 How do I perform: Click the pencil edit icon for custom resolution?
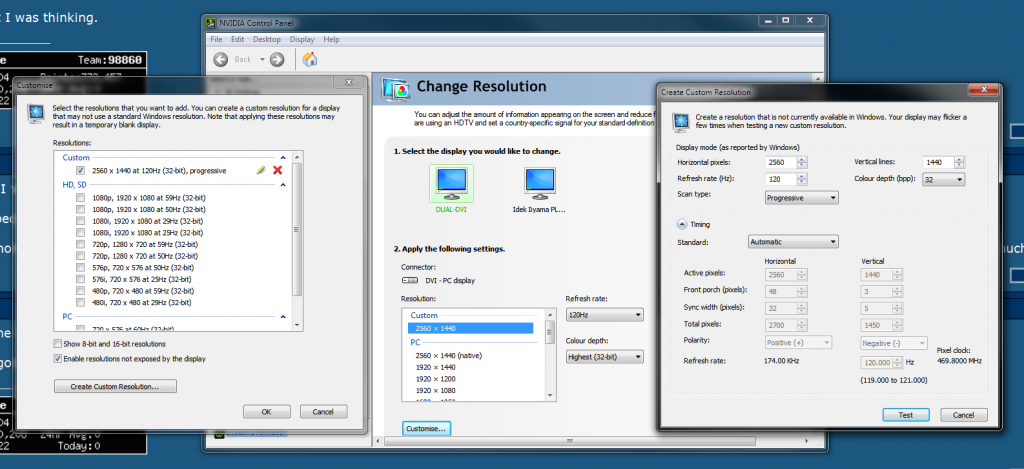coord(262,171)
